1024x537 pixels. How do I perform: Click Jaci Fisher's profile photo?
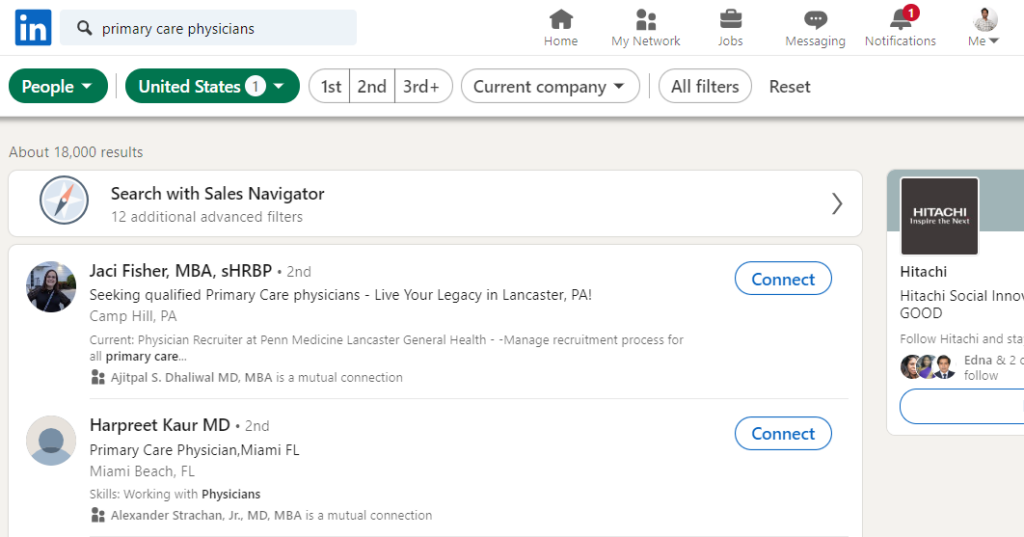coord(51,287)
